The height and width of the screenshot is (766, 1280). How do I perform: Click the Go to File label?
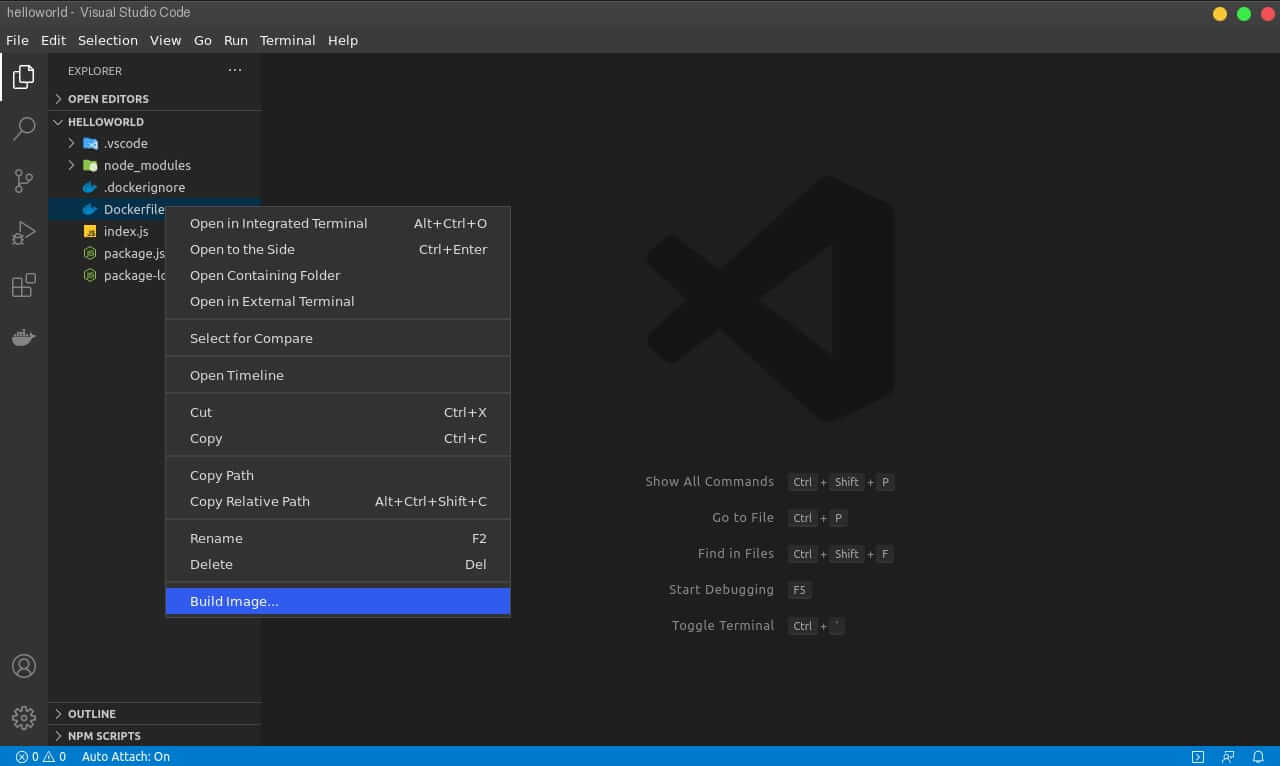click(743, 518)
